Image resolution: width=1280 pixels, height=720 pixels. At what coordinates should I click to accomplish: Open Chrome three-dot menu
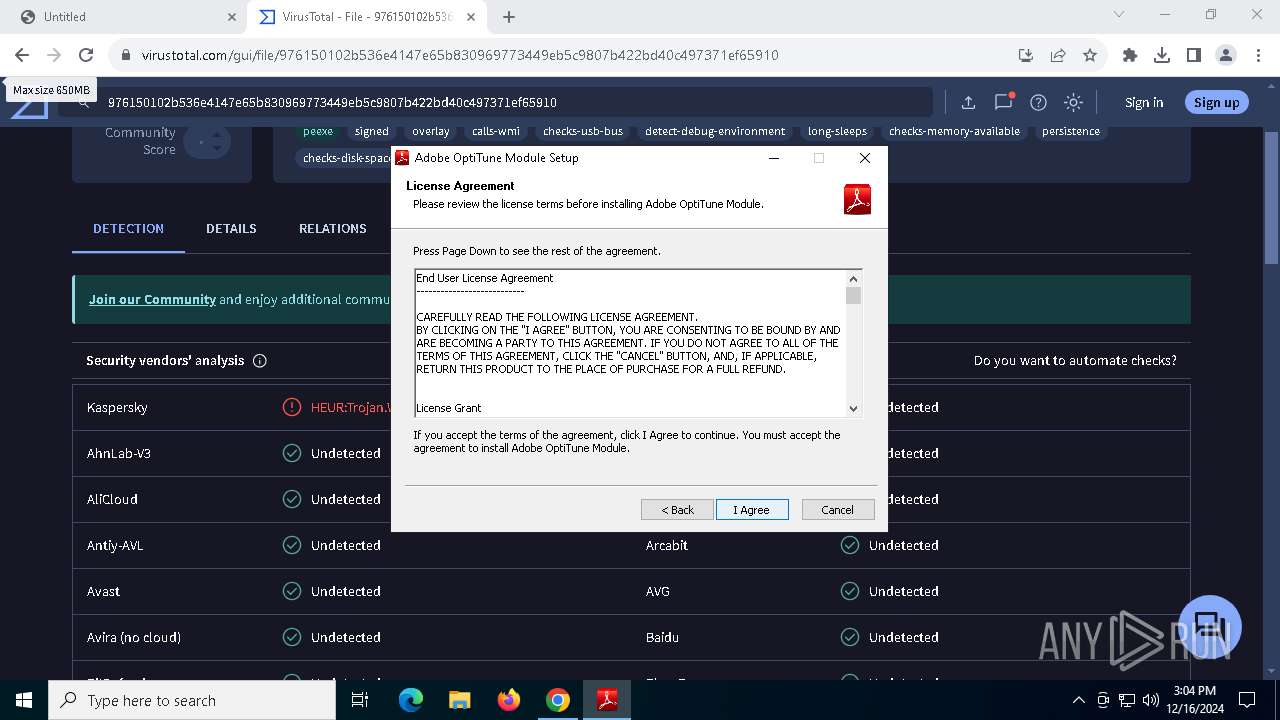point(1258,55)
